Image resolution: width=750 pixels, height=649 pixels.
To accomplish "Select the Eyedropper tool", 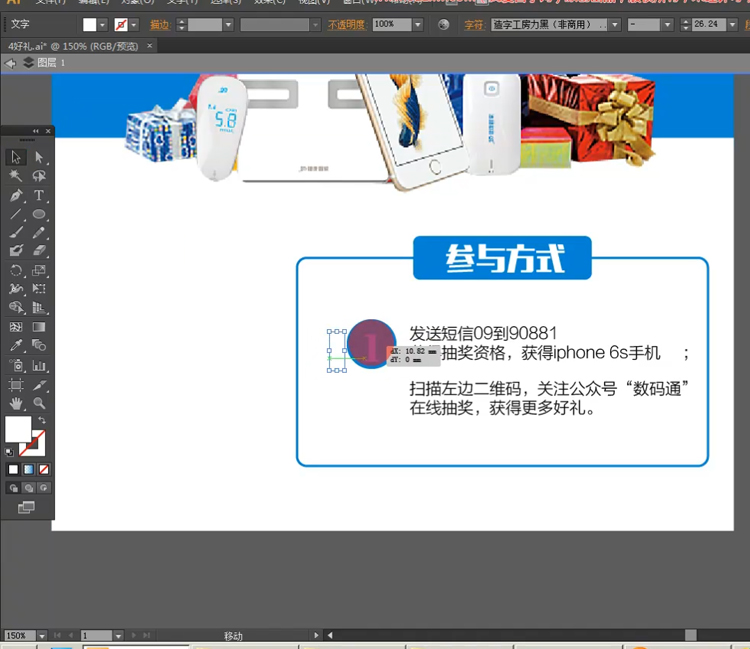I will click(x=16, y=346).
